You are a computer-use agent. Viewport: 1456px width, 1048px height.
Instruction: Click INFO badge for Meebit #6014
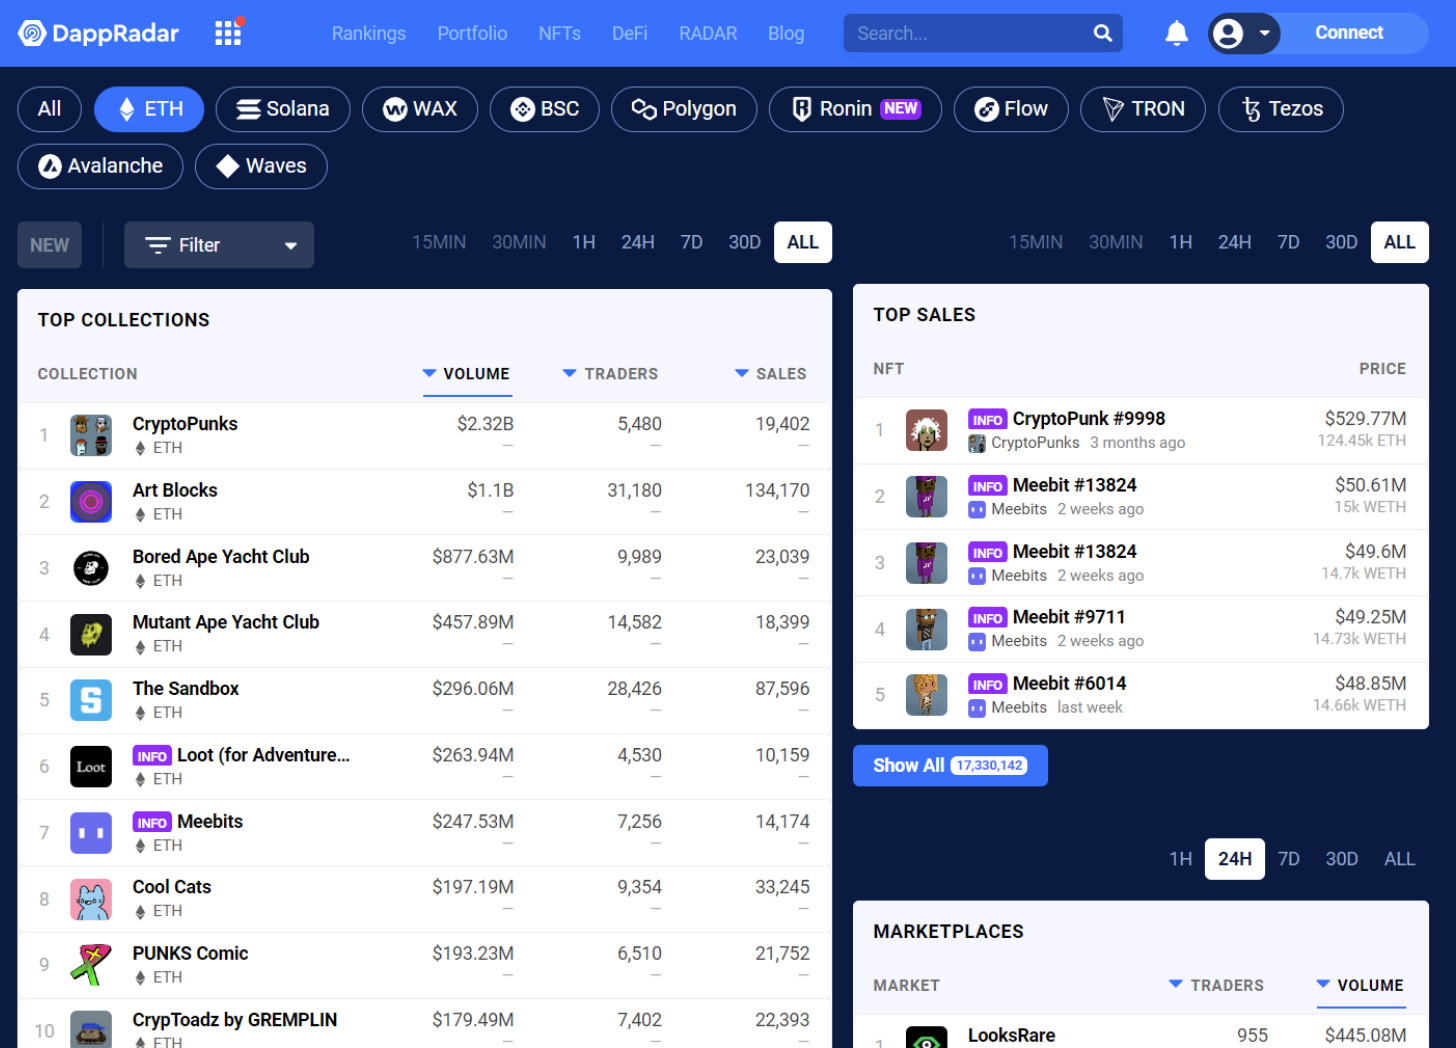tap(987, 685)
